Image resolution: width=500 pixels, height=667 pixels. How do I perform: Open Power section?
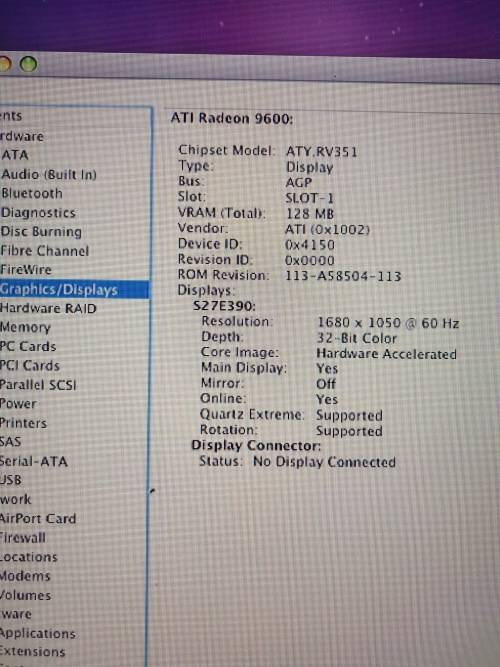point(18,404)
